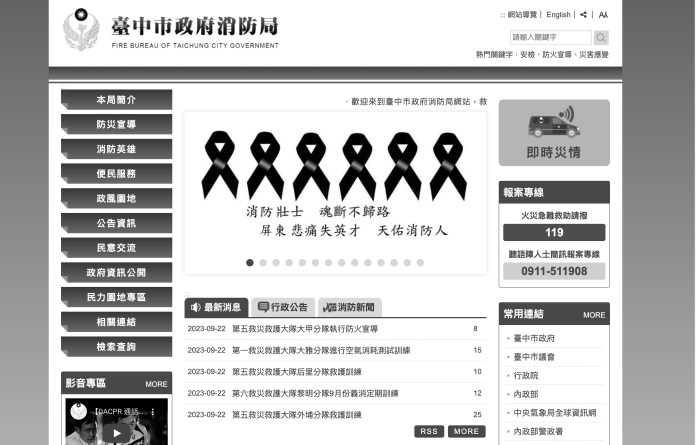
Task: Switch language to English
Action: (x=558, y=15)
